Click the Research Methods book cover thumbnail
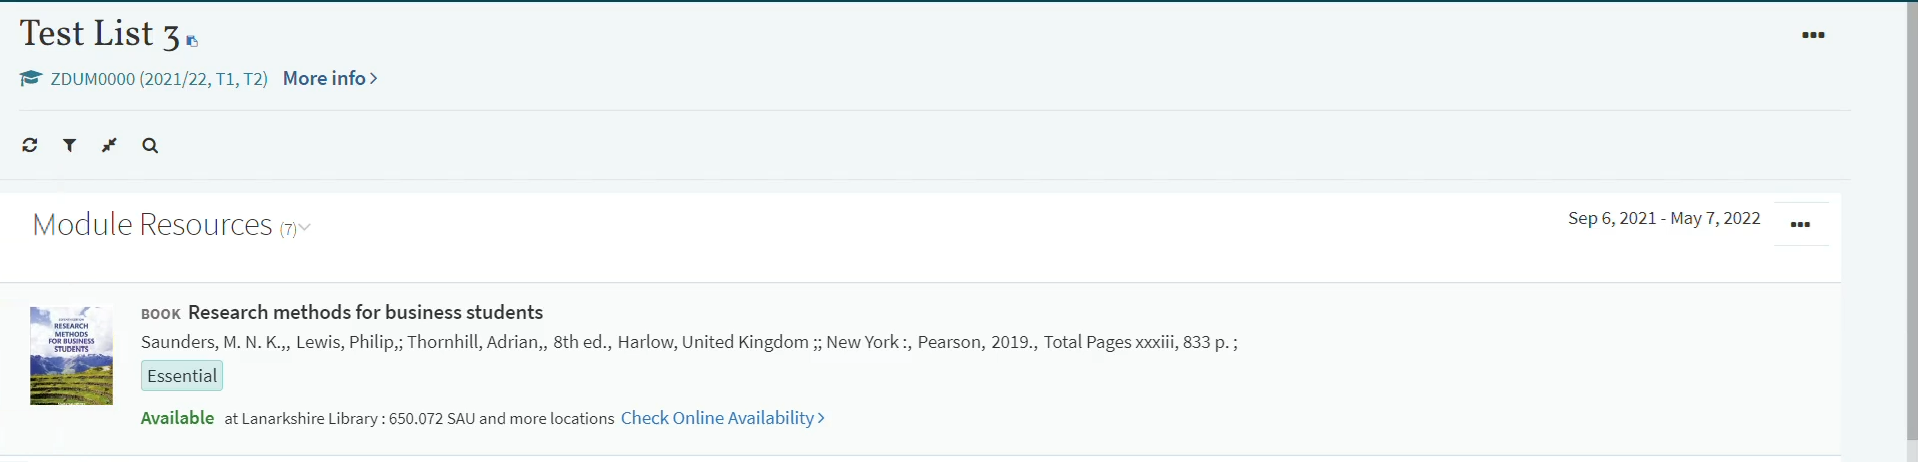 [x=71, y=355]
